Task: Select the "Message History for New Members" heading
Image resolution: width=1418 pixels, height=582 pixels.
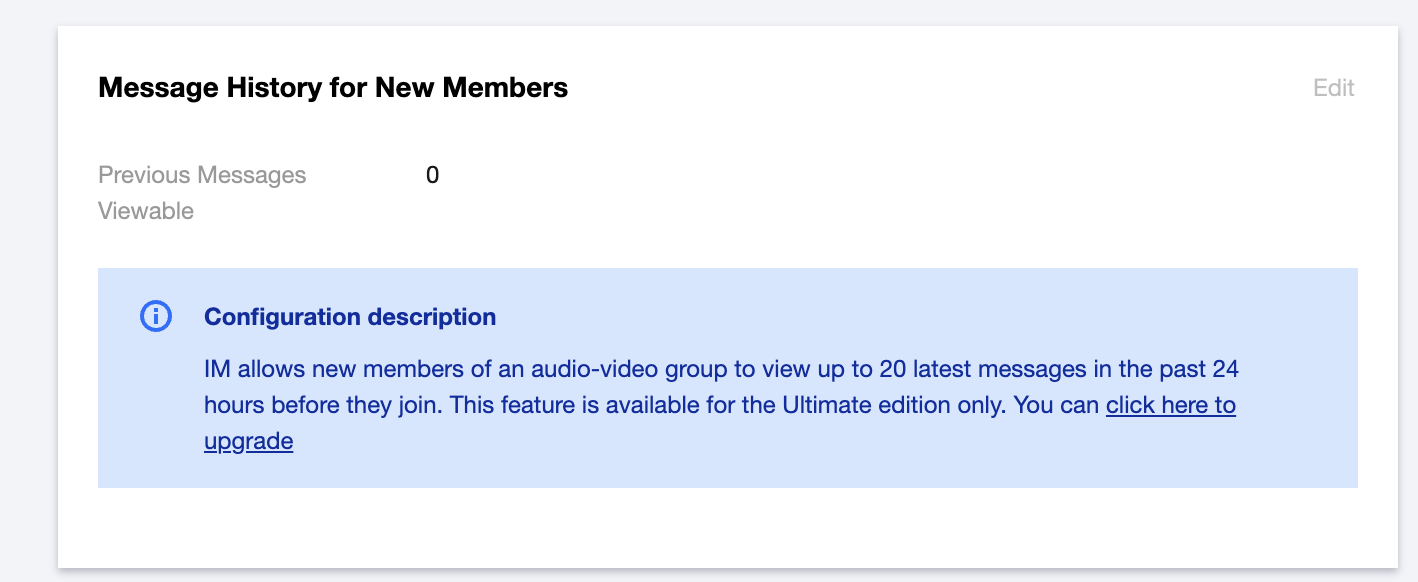Action: coord(333,88)
